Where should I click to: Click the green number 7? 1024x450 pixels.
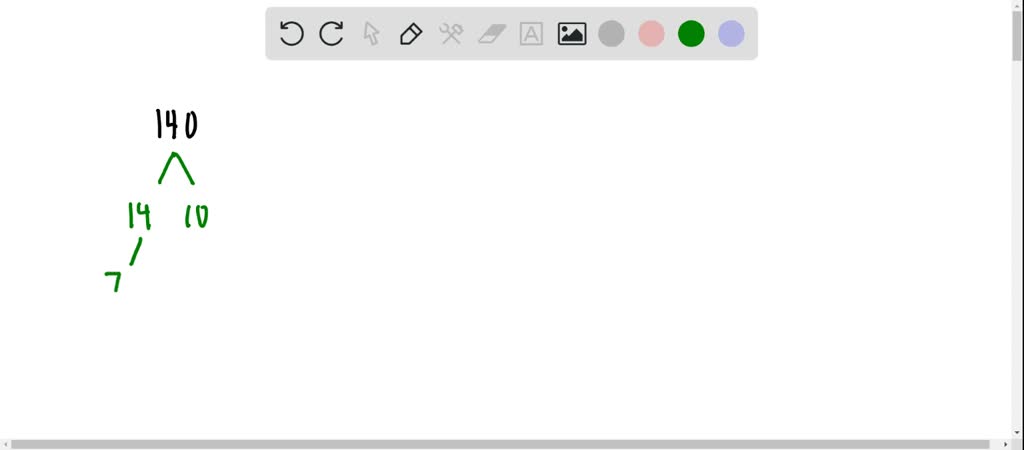(114, 281)
